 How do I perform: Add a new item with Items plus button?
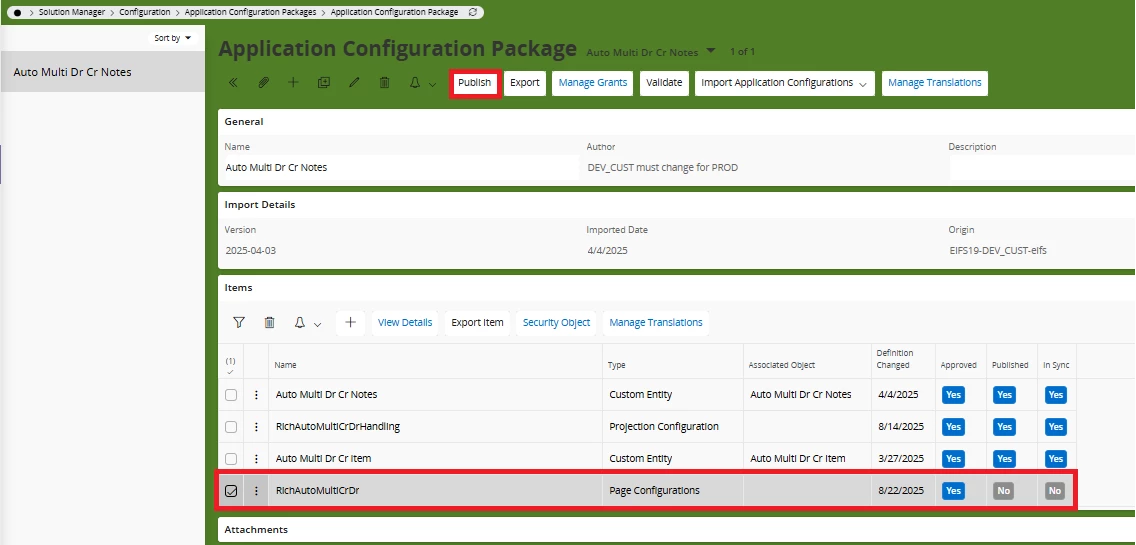(x=351, y=323)
